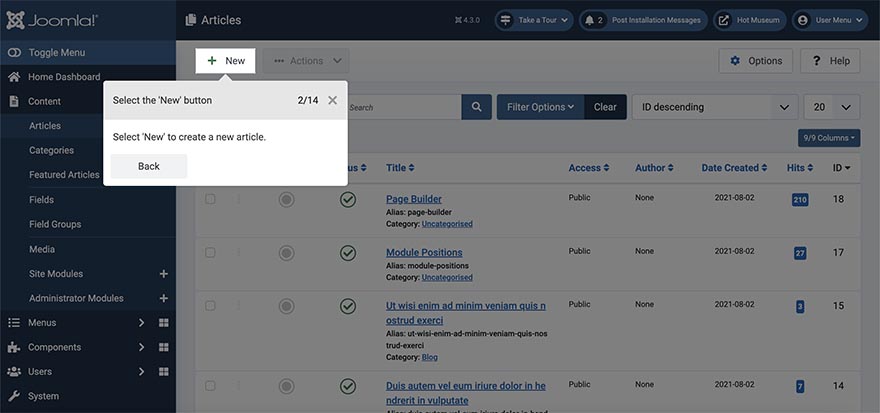Open the Site Modules list

[56, 273]
